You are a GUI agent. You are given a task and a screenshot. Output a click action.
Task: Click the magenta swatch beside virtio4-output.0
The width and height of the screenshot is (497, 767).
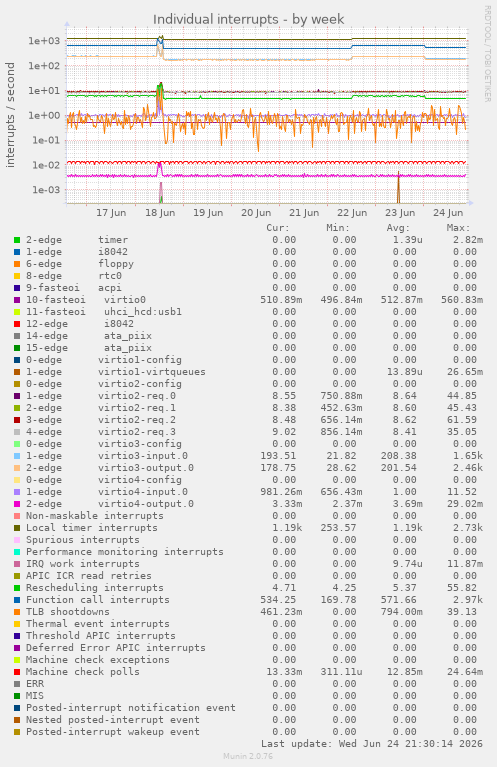click(17, 504)
